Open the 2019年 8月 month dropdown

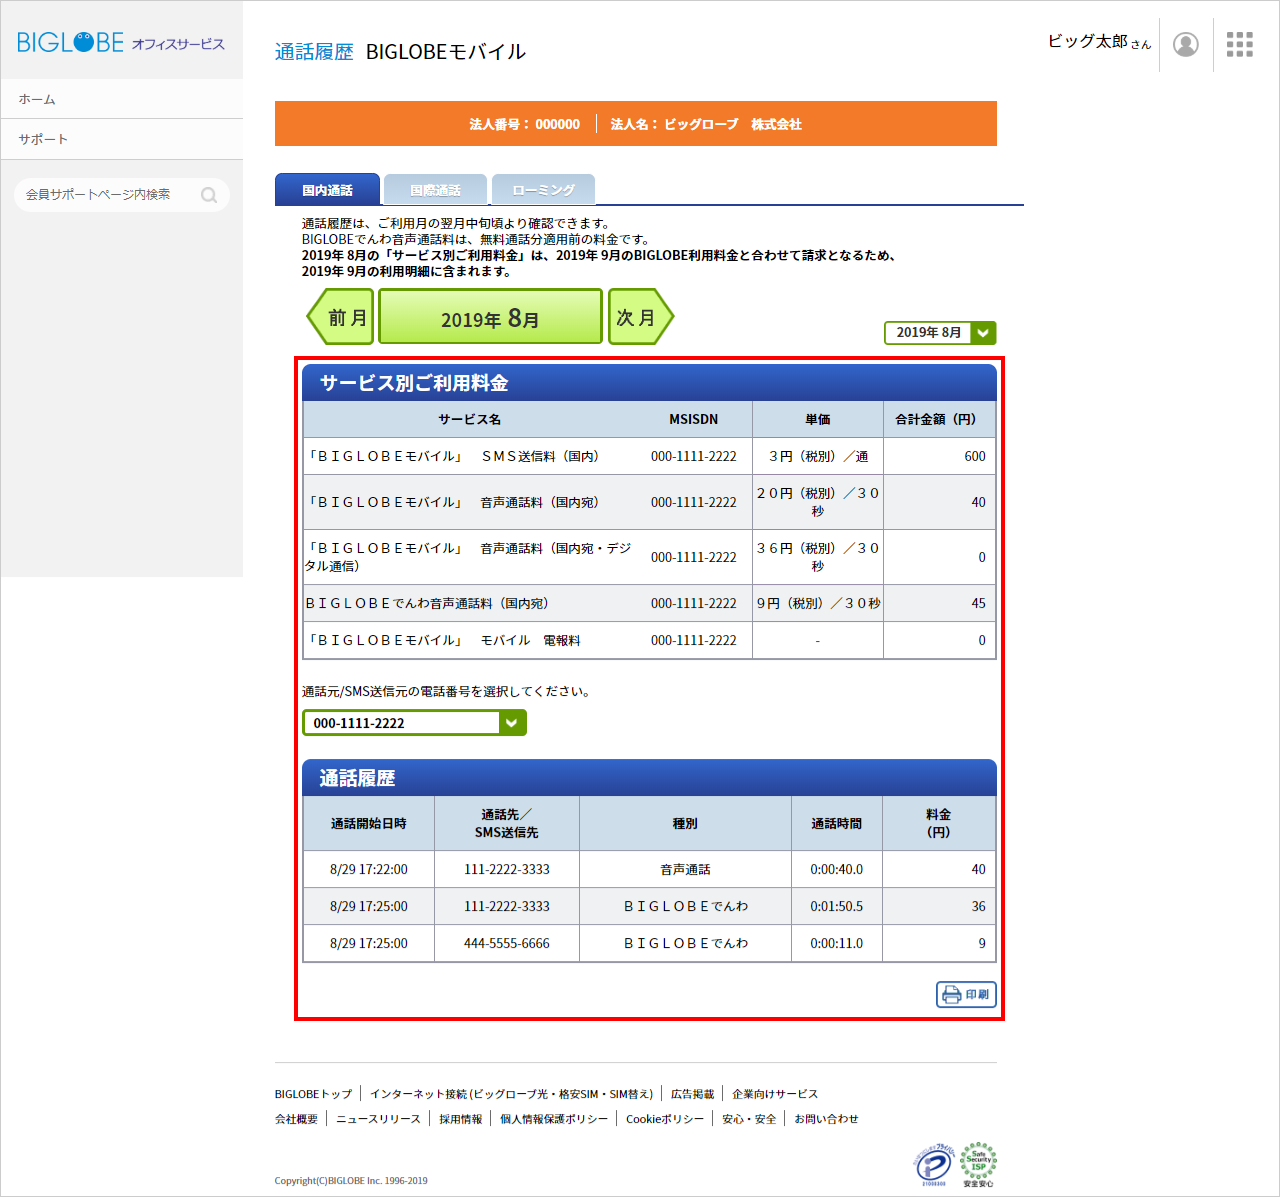940,333
